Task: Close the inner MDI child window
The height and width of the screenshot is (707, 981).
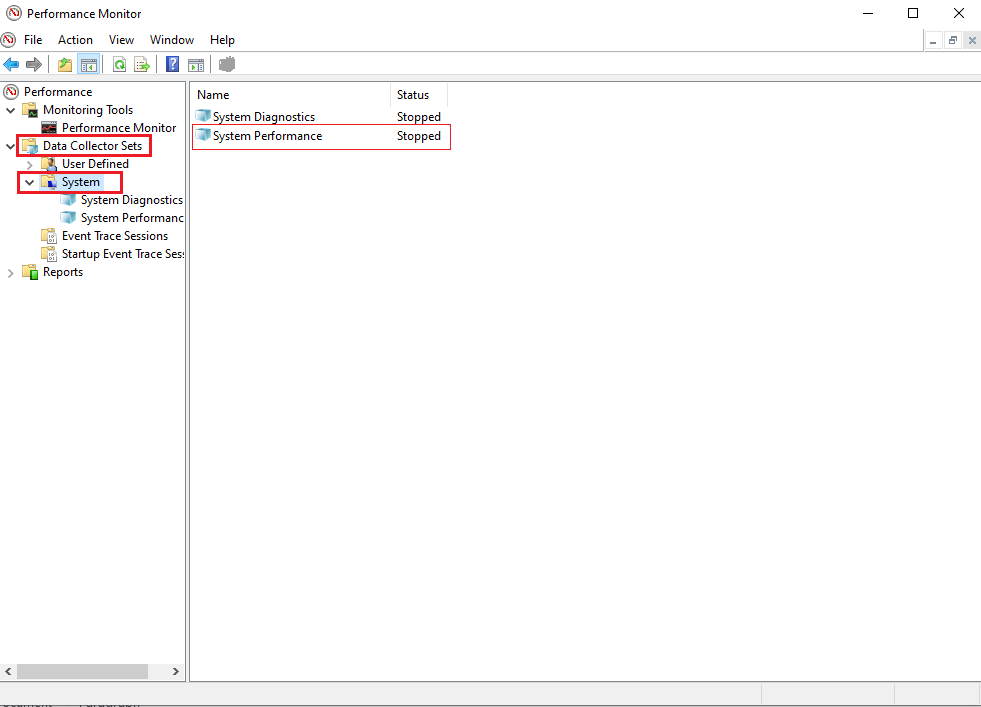Action: click(x=972, y=41)
